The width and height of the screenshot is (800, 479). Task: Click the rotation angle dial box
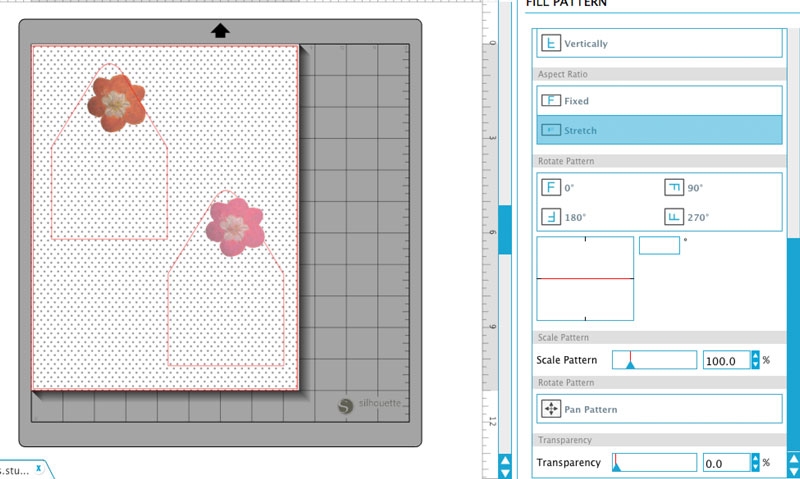[585, 279]
